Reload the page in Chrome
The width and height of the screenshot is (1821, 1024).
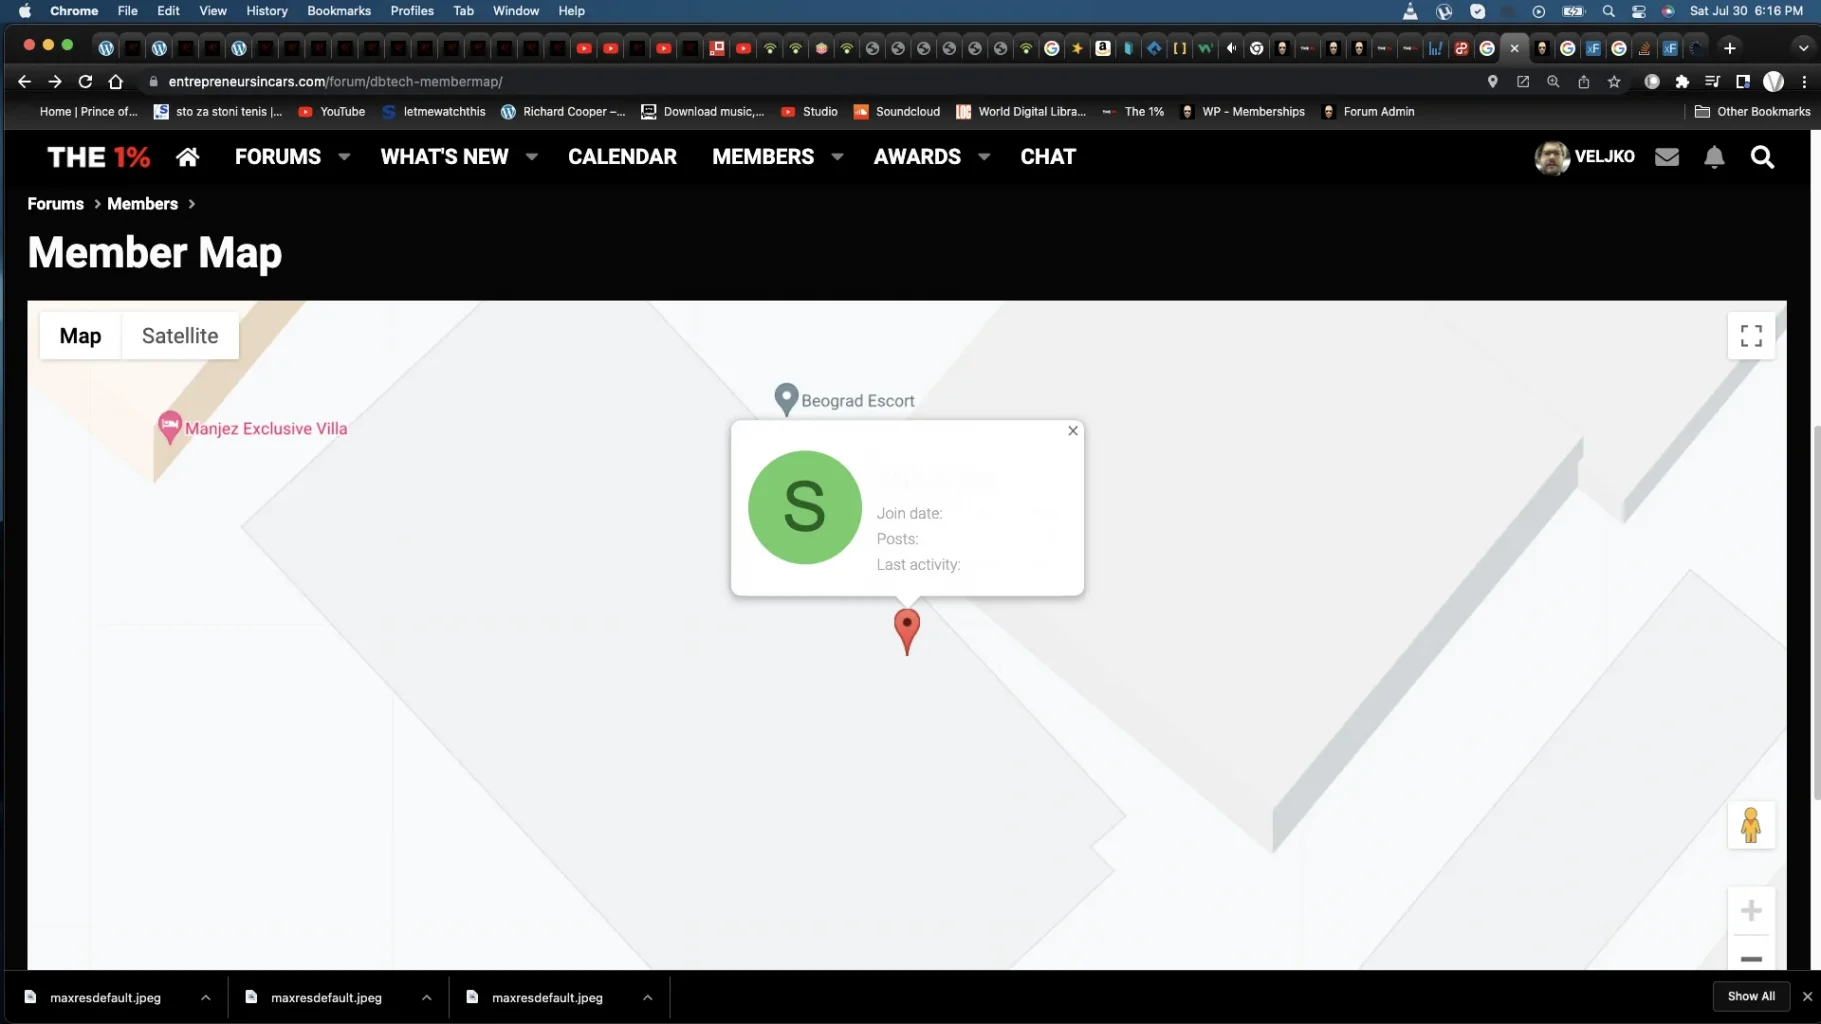coord(85,82)
